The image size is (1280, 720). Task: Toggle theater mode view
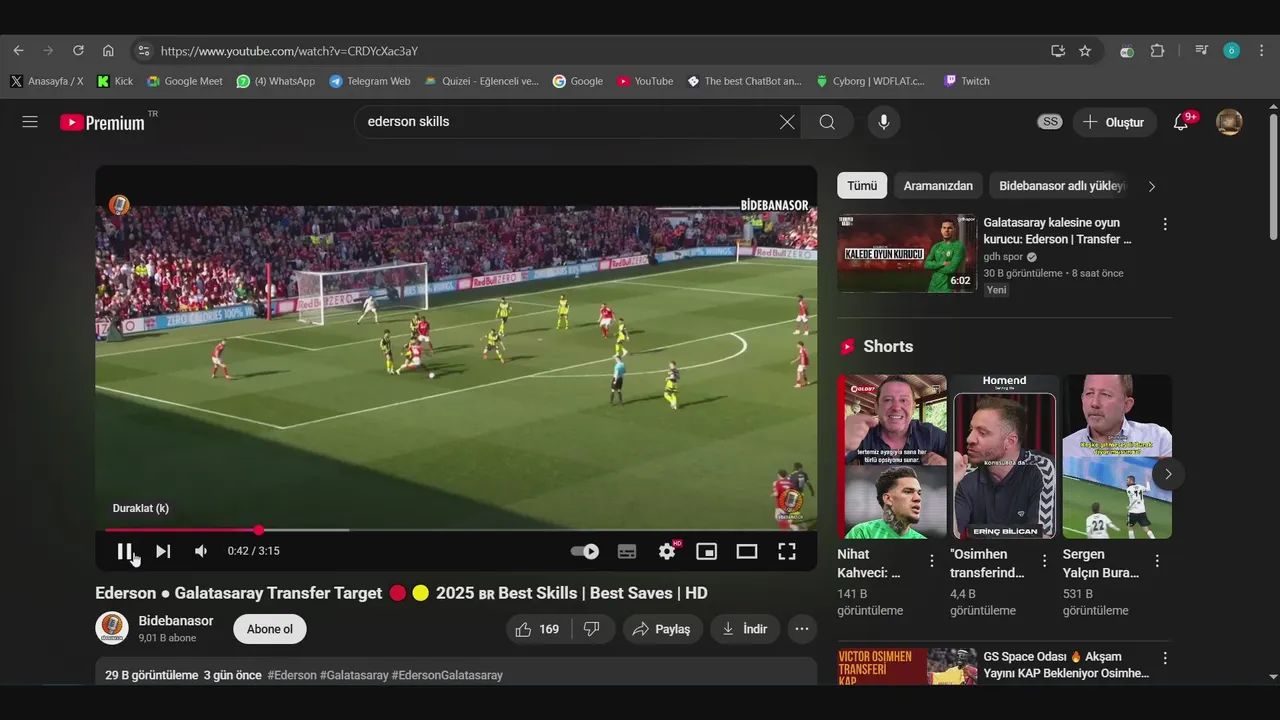747,551
